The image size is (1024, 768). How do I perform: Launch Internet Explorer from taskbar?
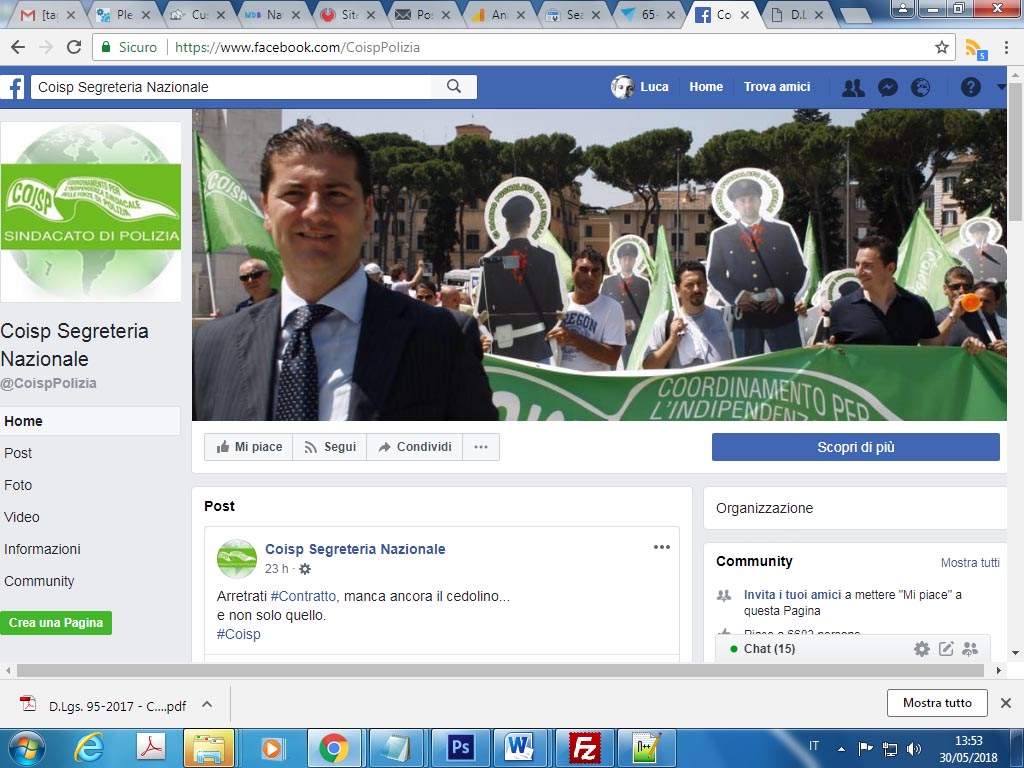pyautogui.click(x=89, y=748)
